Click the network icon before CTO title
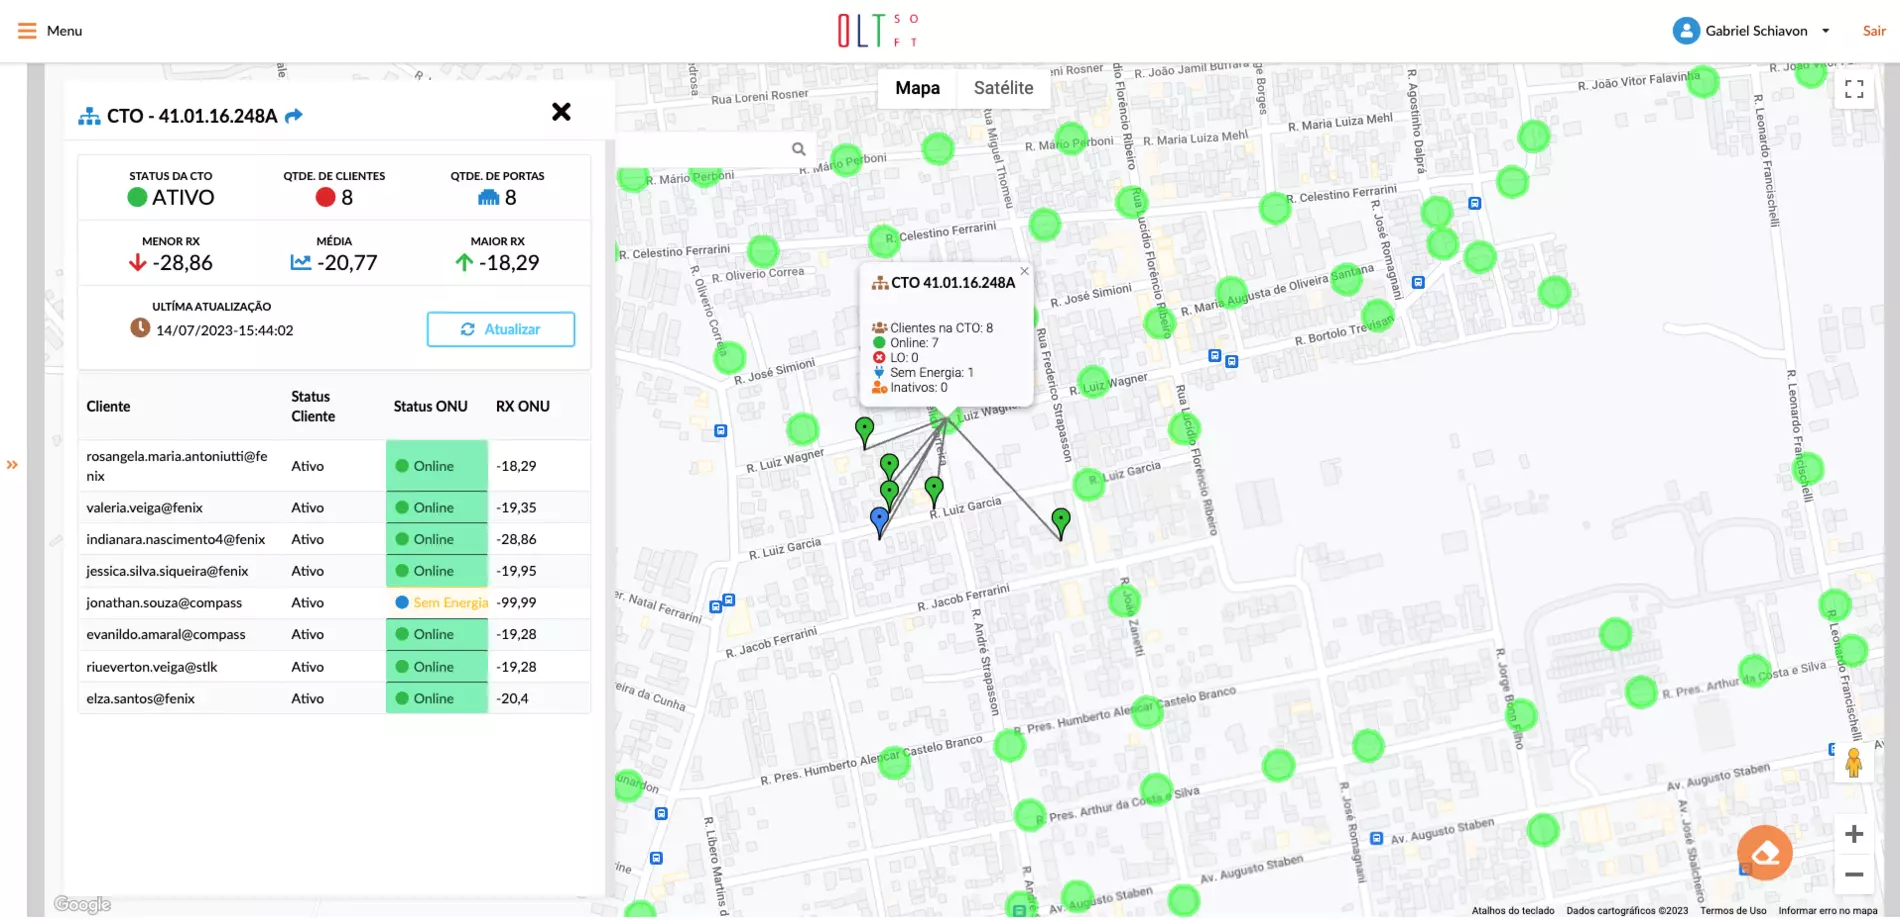 (x=89, y=116)
